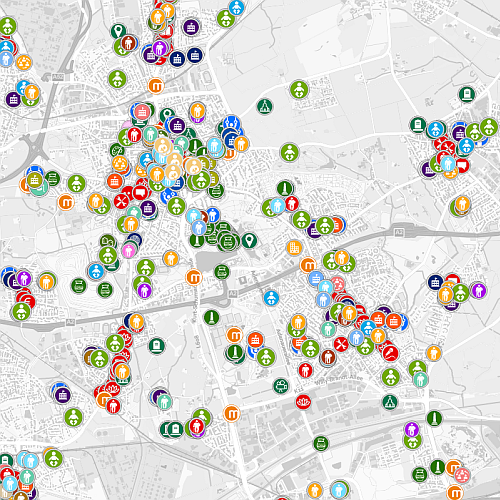The width and height of the screenshot is (500, 500).
Task: Select the brown person marker near the top
Action: [129, 42]
